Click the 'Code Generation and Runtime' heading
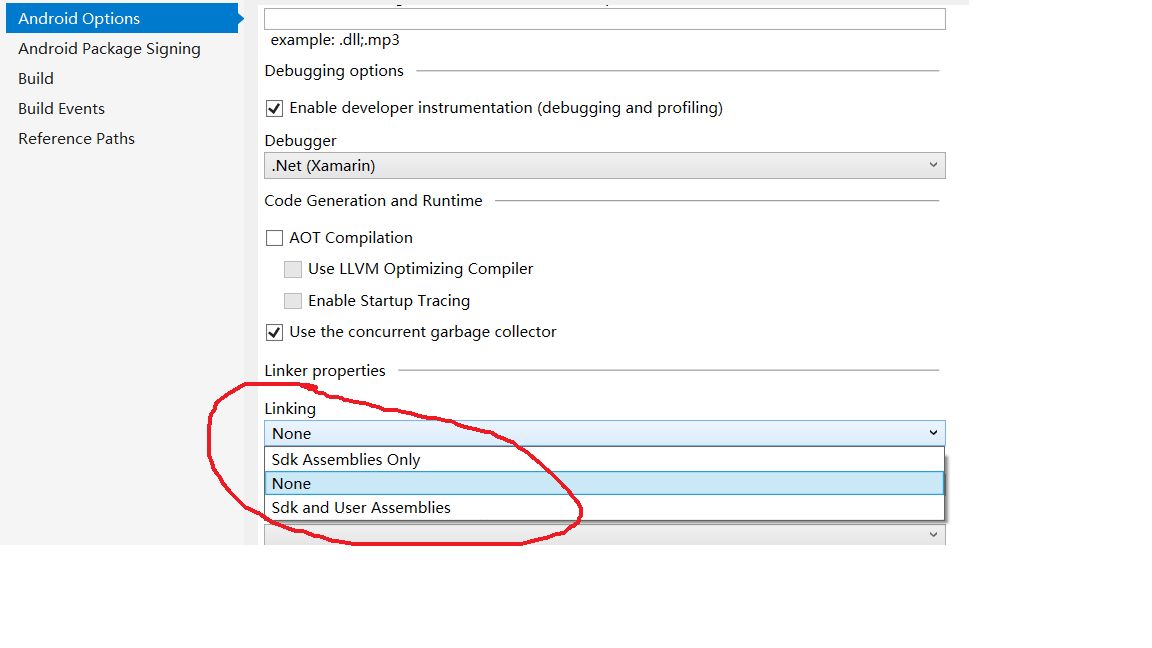1152x648 pixels. (x=373, y=201)
